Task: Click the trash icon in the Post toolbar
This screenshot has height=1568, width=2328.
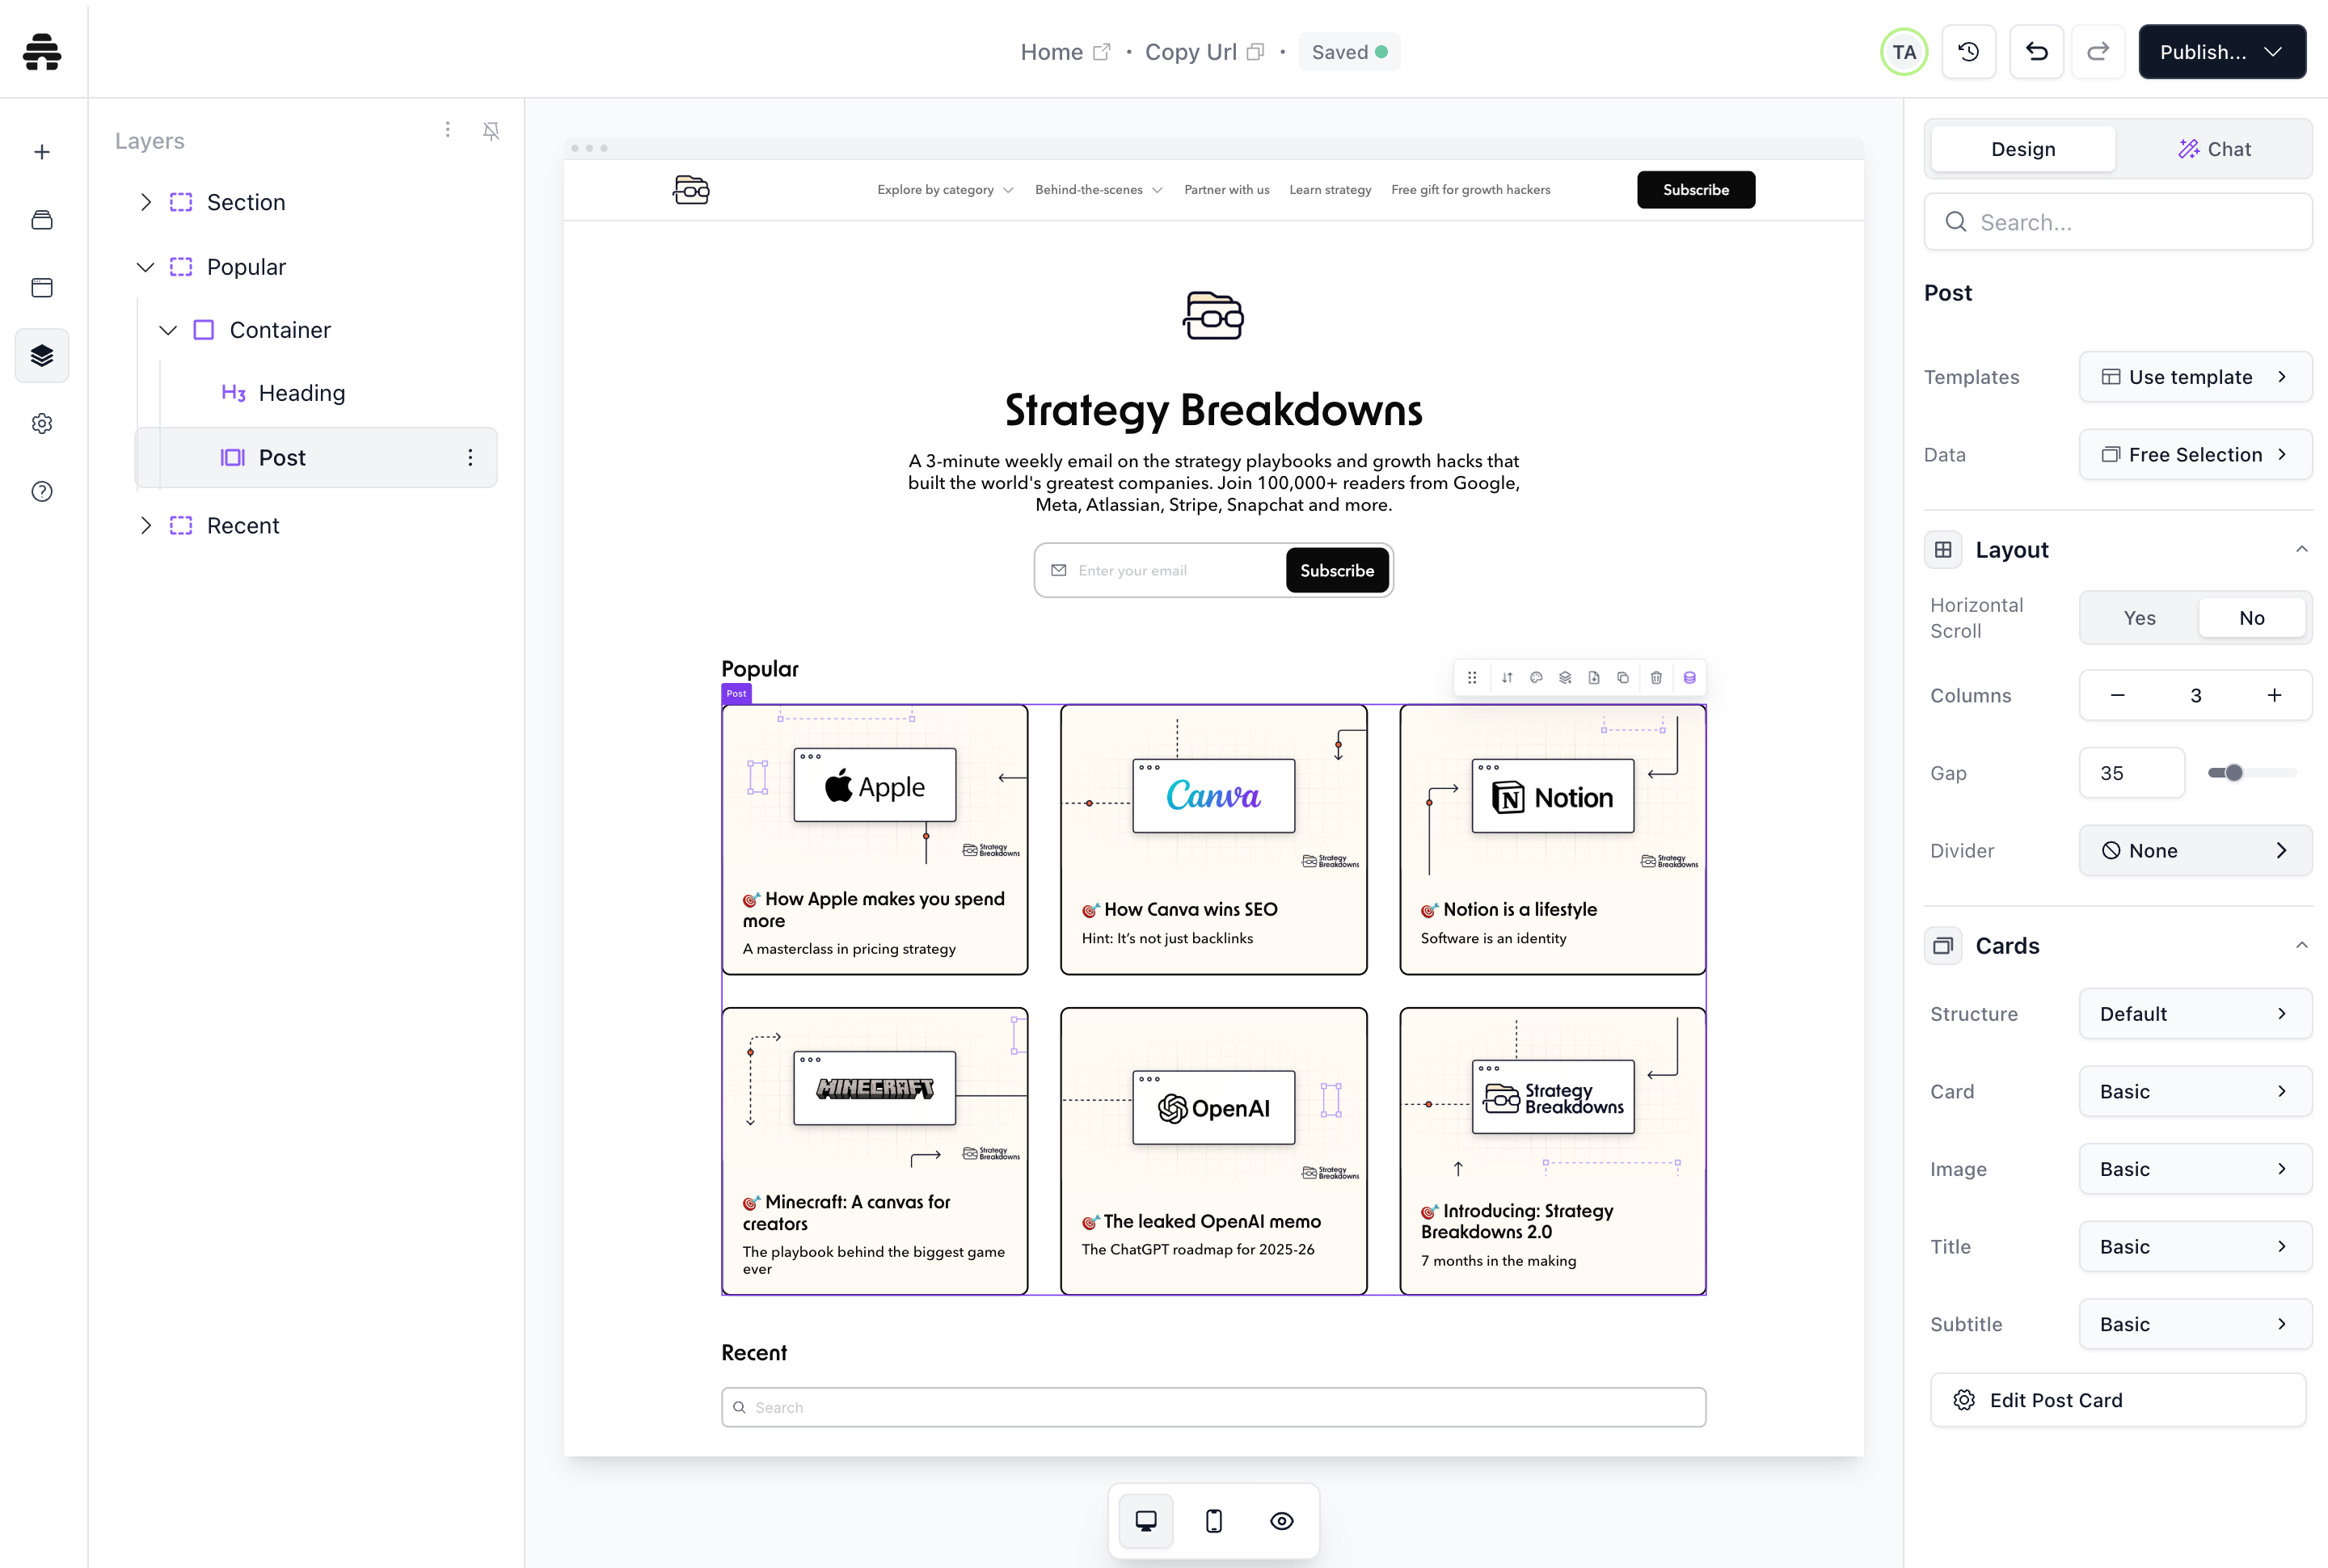Action: (x=1656, y=678)
